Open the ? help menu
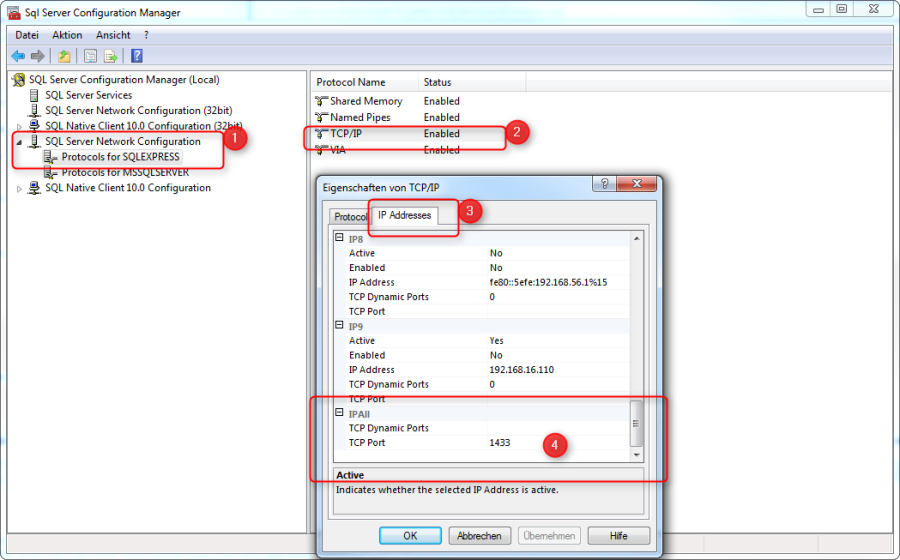 tap(146, 35)
